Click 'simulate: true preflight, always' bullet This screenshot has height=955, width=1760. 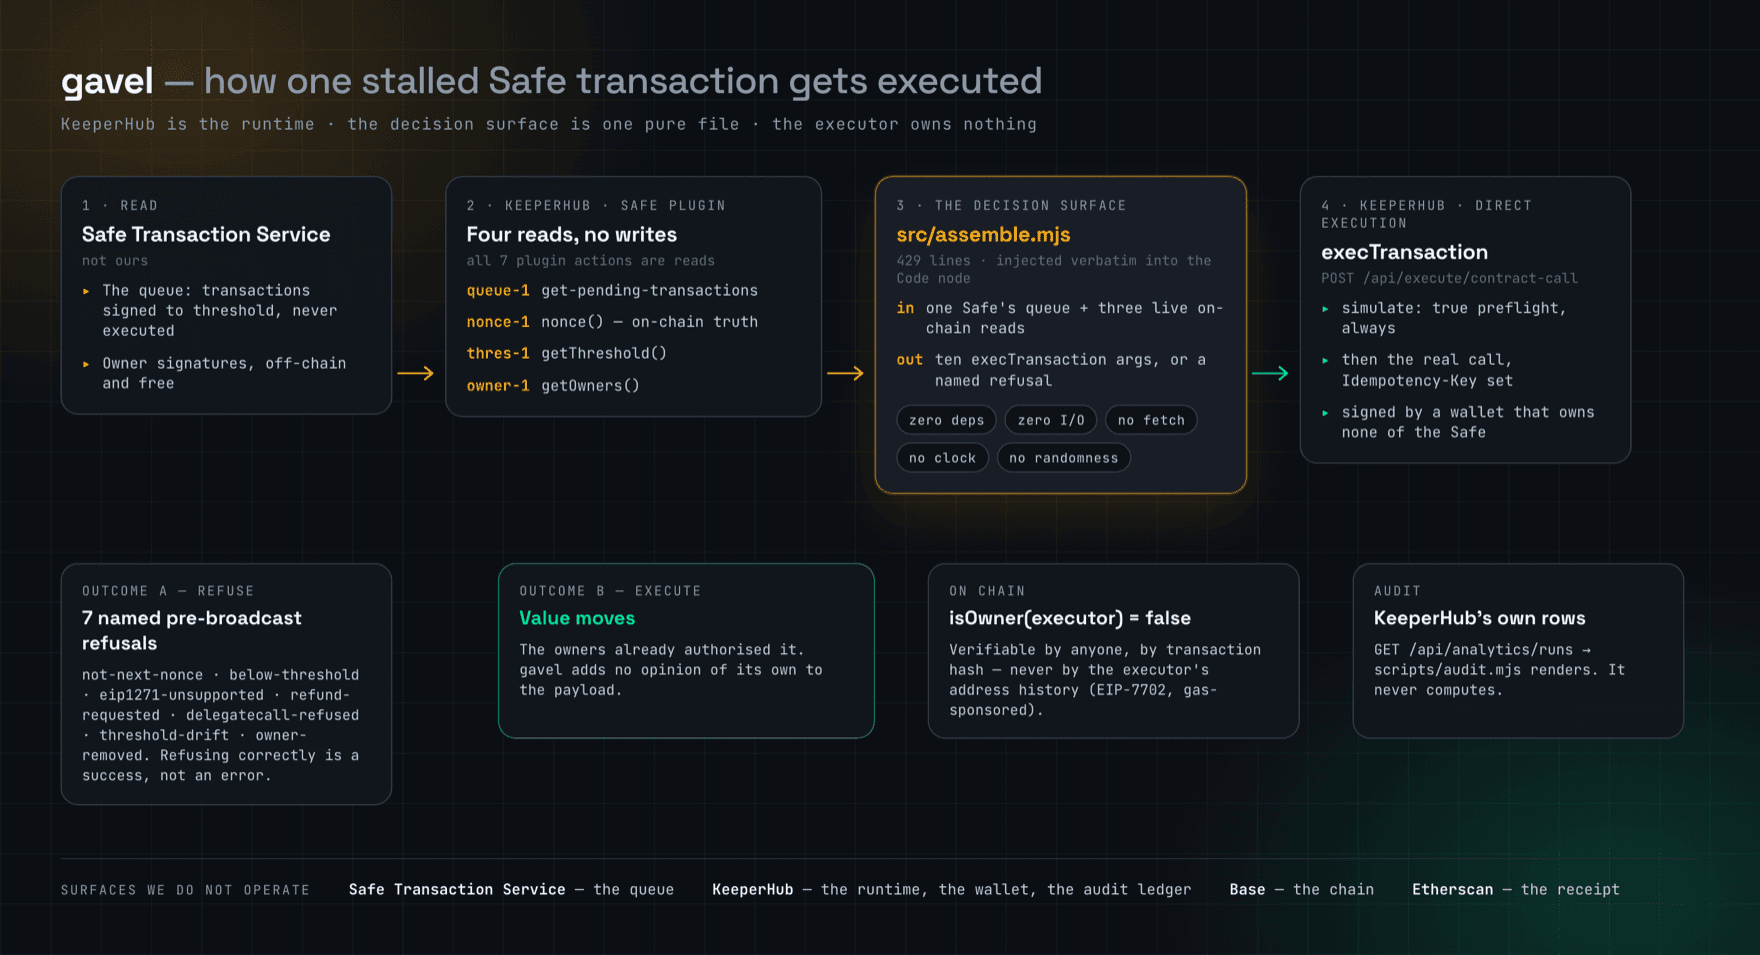[1453, 318]
